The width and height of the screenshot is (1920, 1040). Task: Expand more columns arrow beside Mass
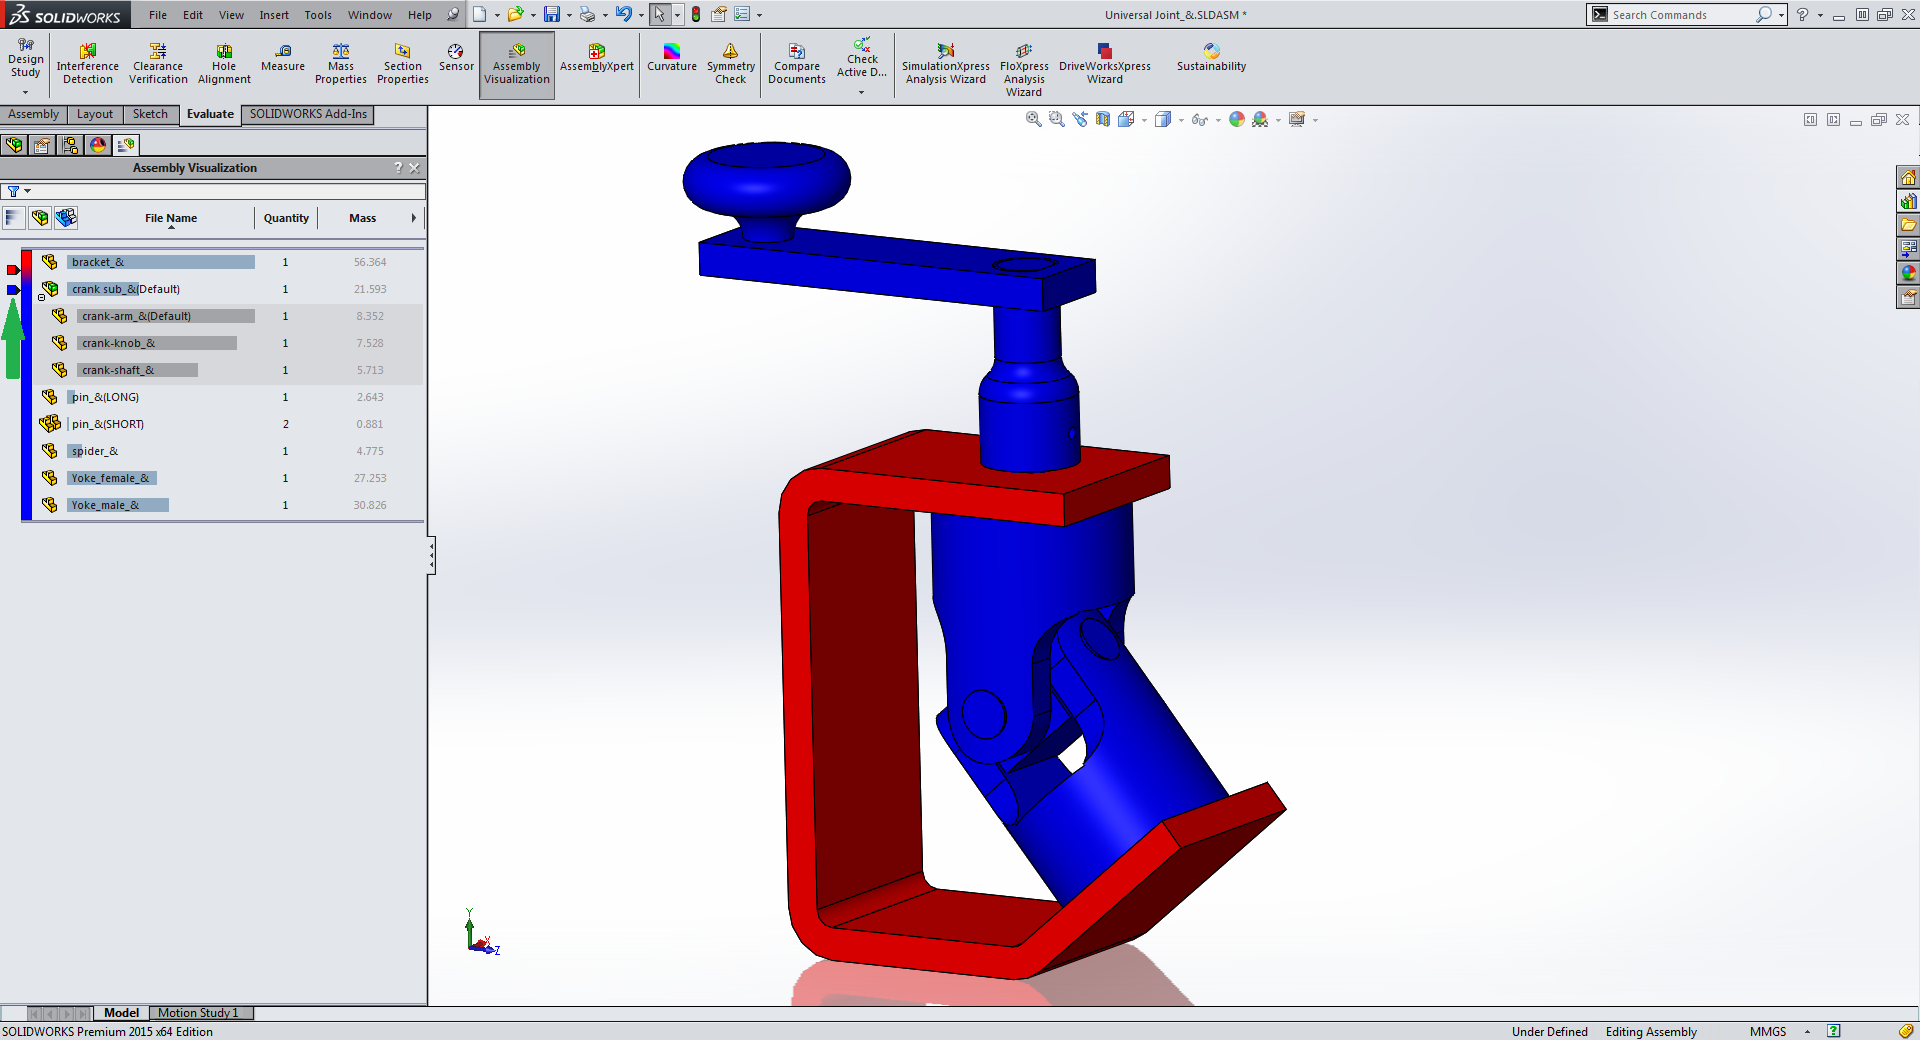[x=413, y=218]
